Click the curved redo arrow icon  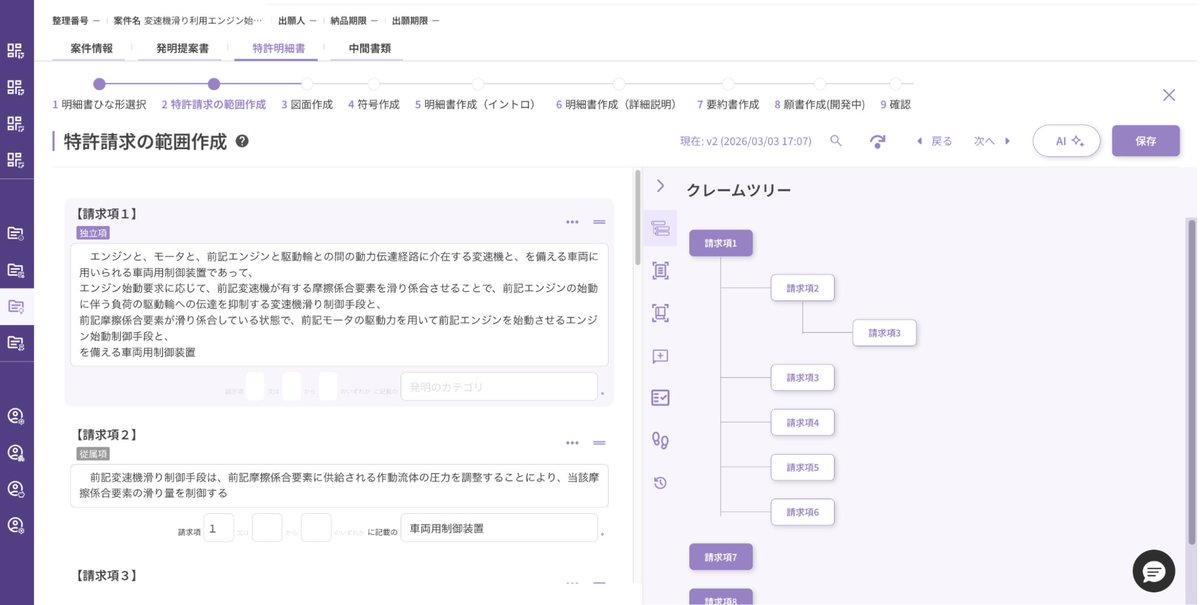tap(877, 141)
